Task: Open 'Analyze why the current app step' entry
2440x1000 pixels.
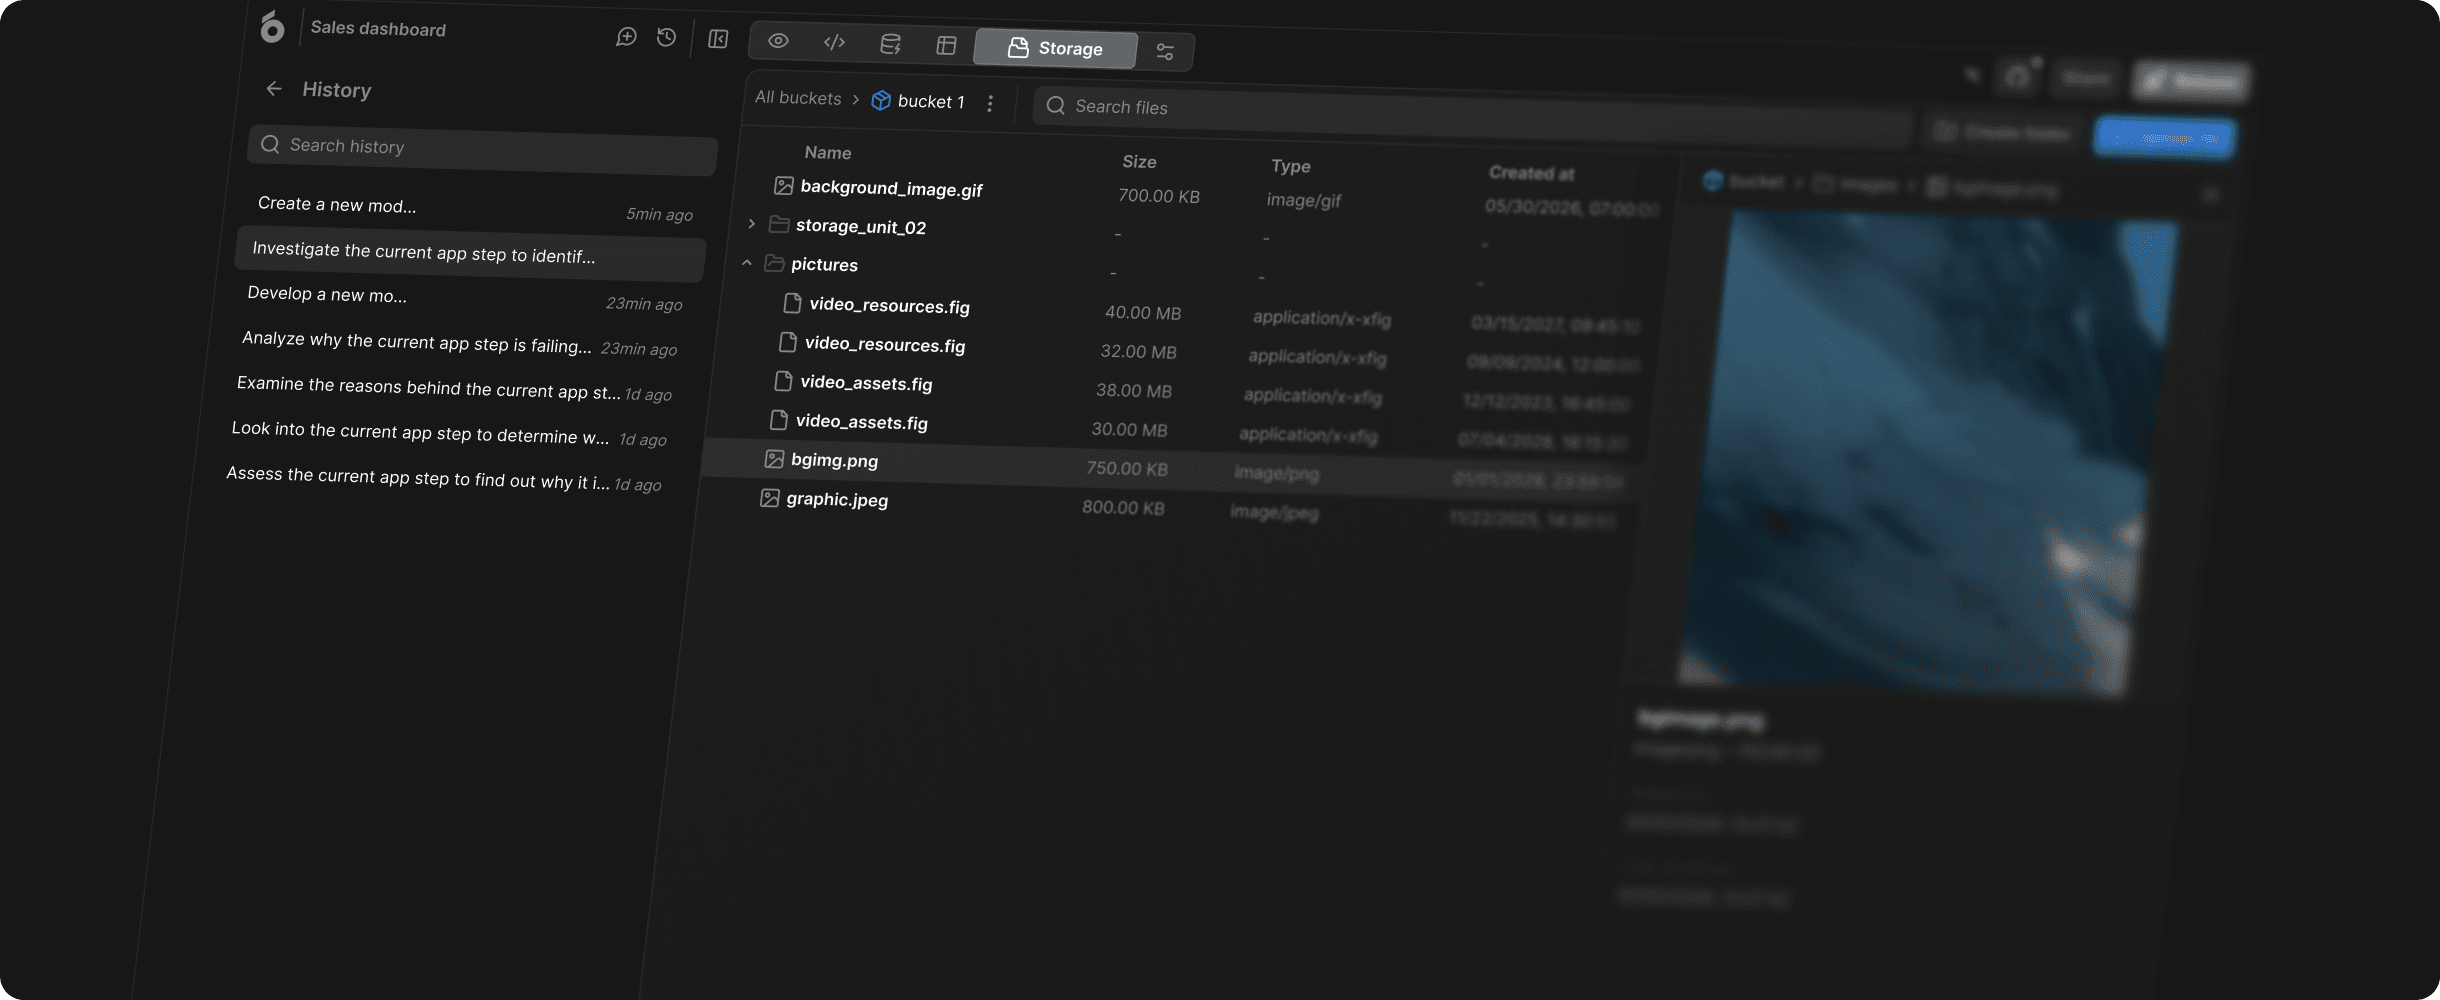Action: pyautogui.click(x=459, y=343)
